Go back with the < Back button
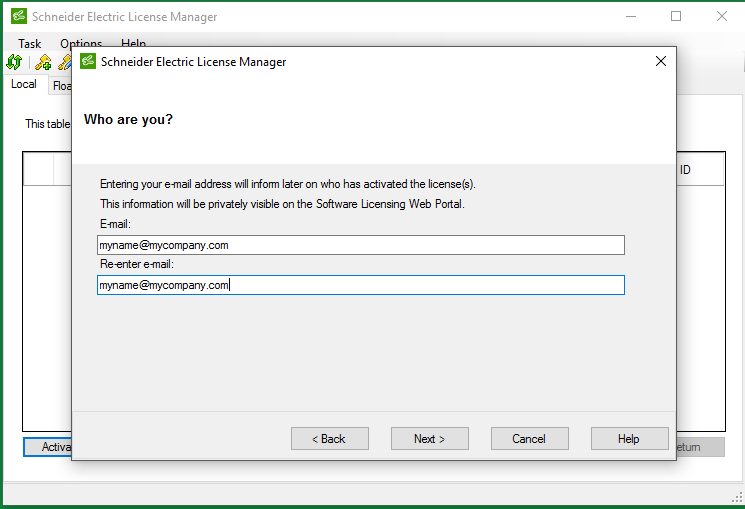The height and width of the screenshot is (509, 745). coord(330,439)
